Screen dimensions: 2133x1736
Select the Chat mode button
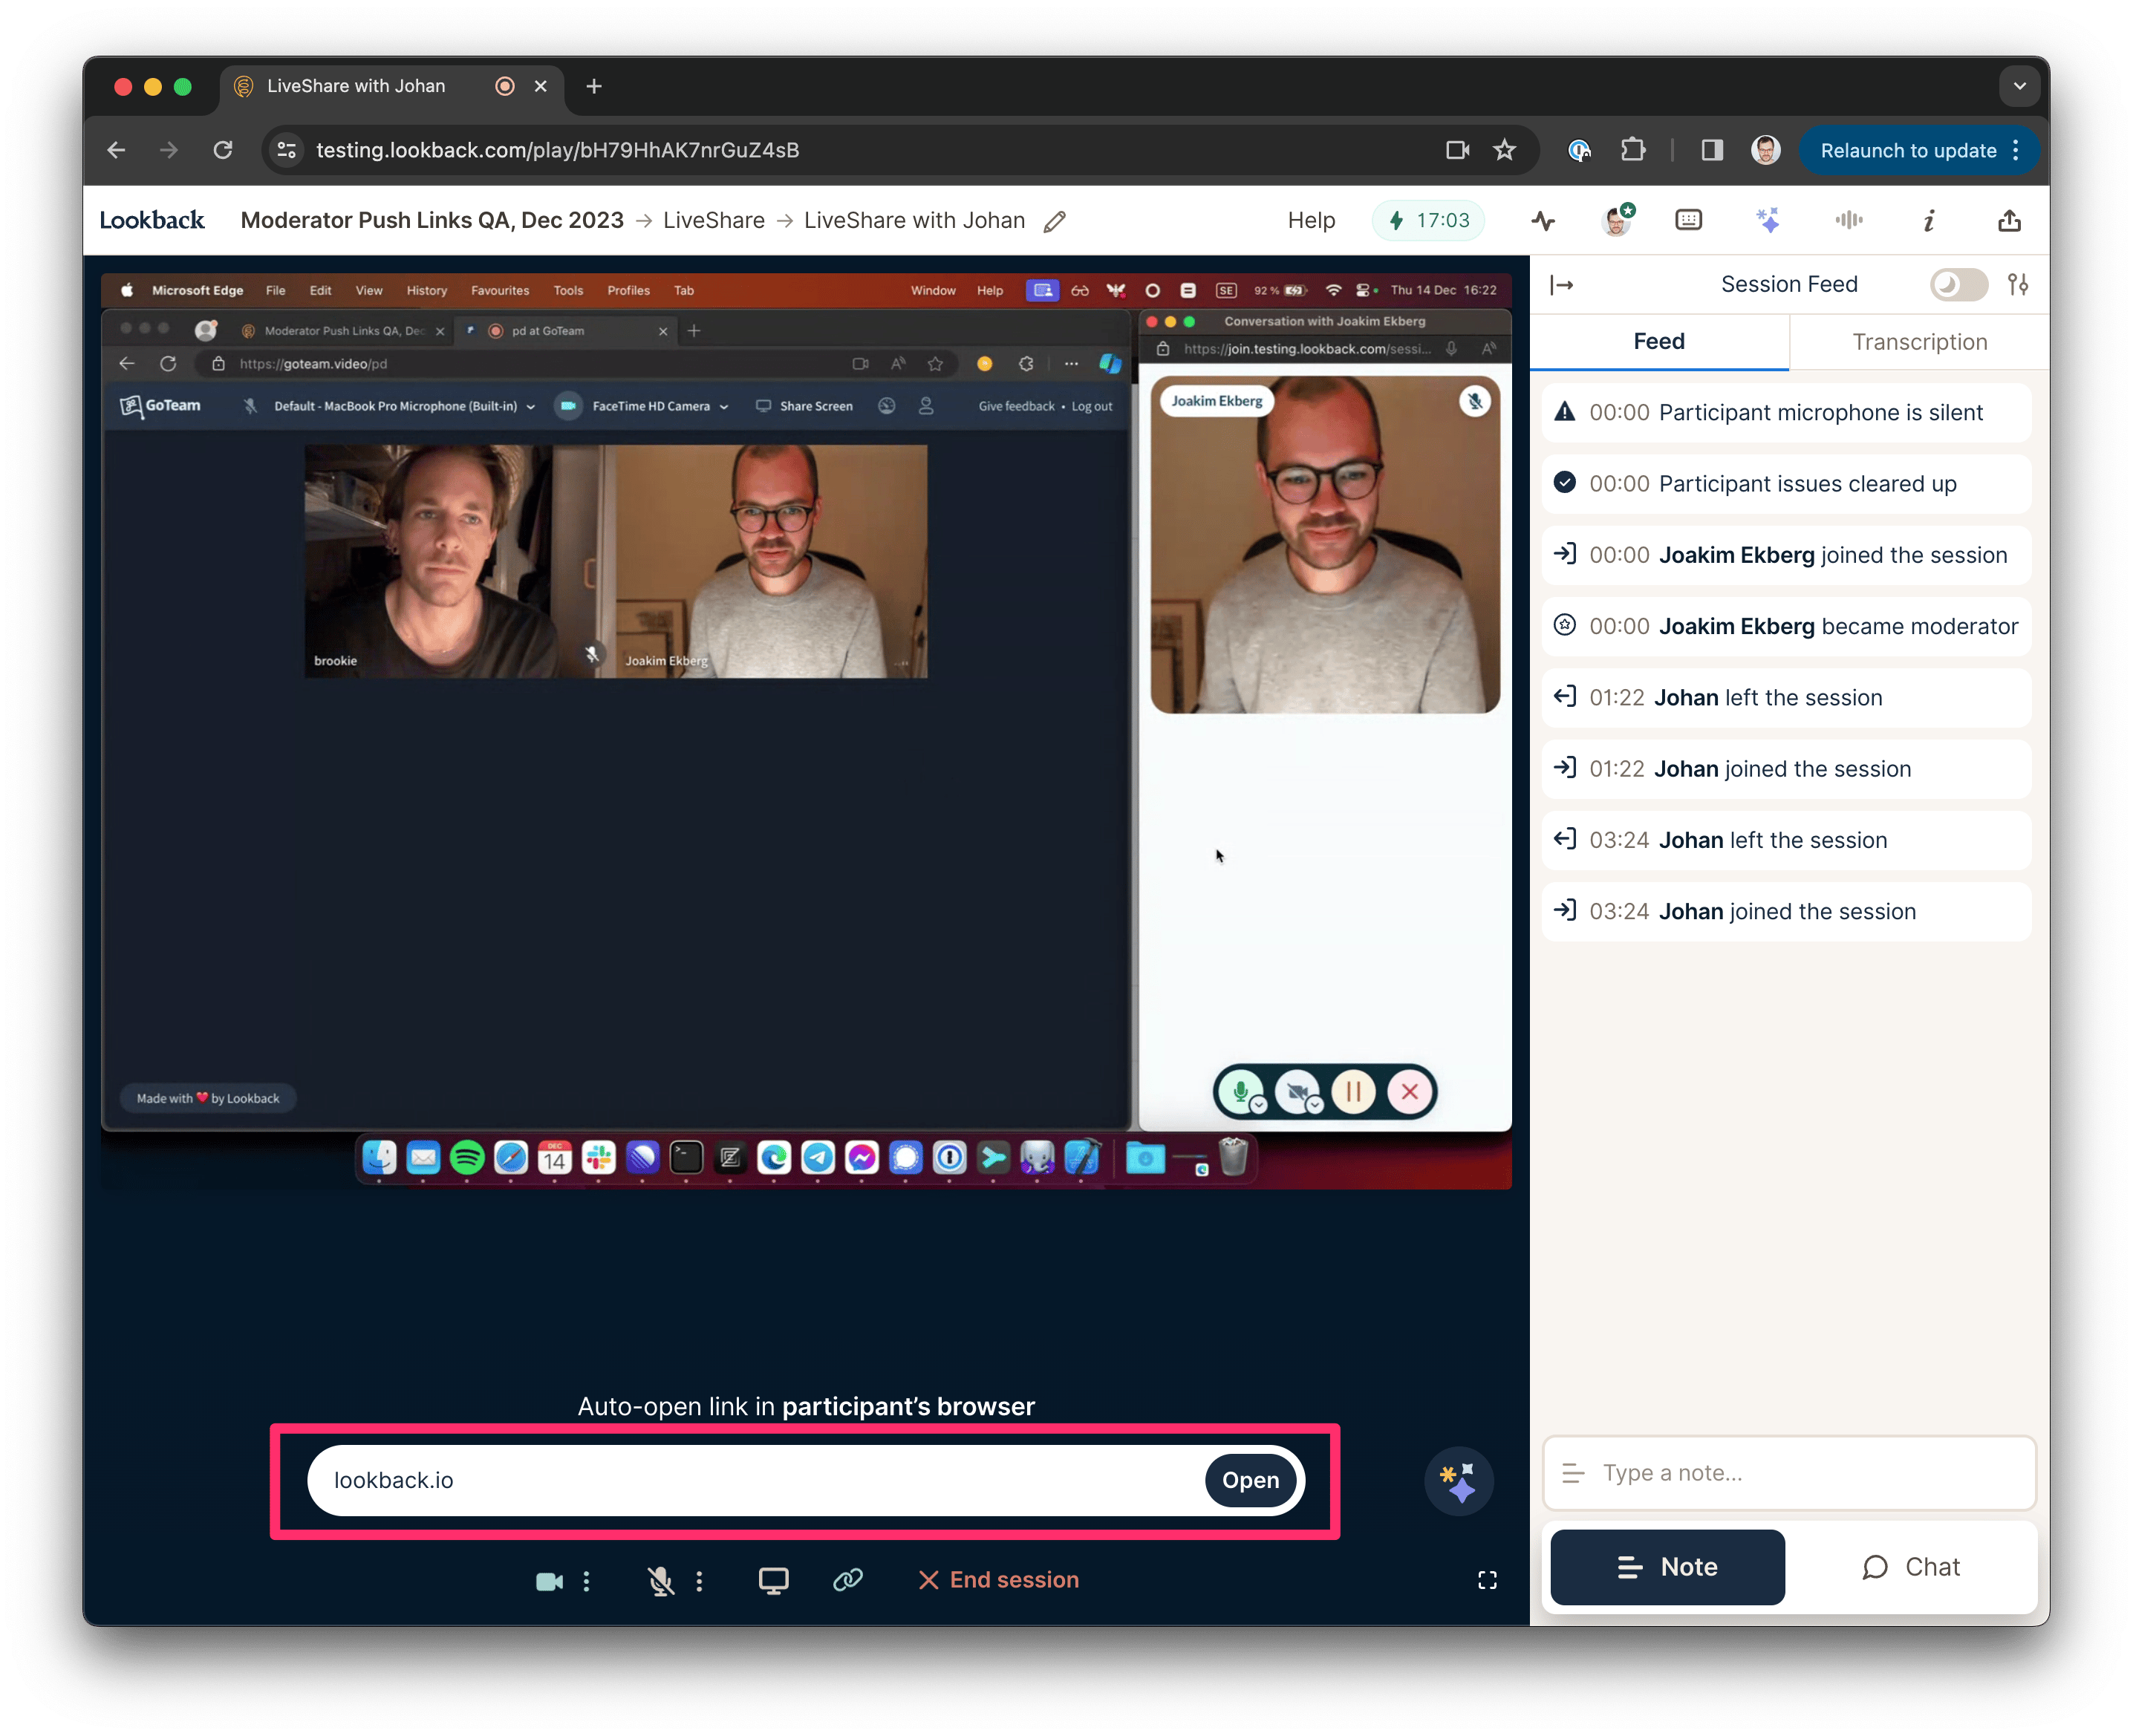pos(1910,1567)
